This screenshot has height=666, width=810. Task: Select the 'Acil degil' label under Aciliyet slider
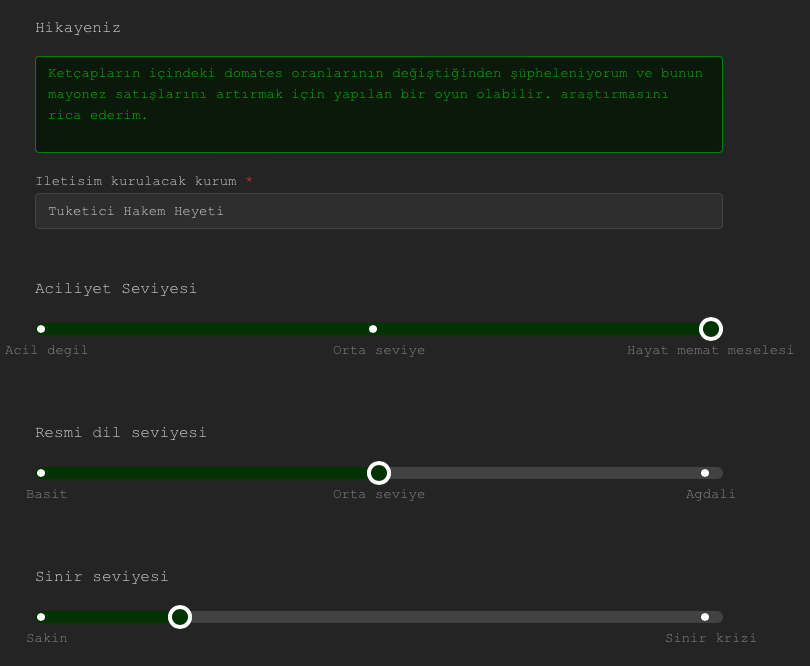(x=47, y=350)
